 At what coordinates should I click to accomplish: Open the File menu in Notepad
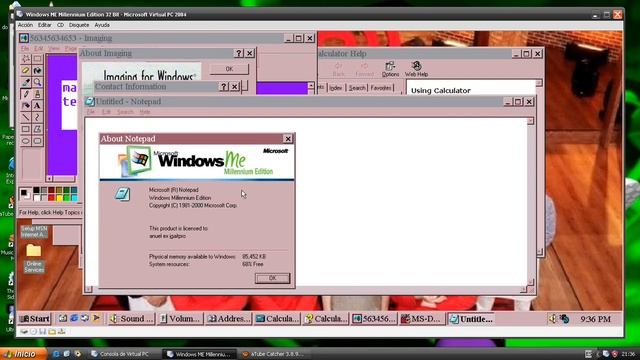[91, 112]
